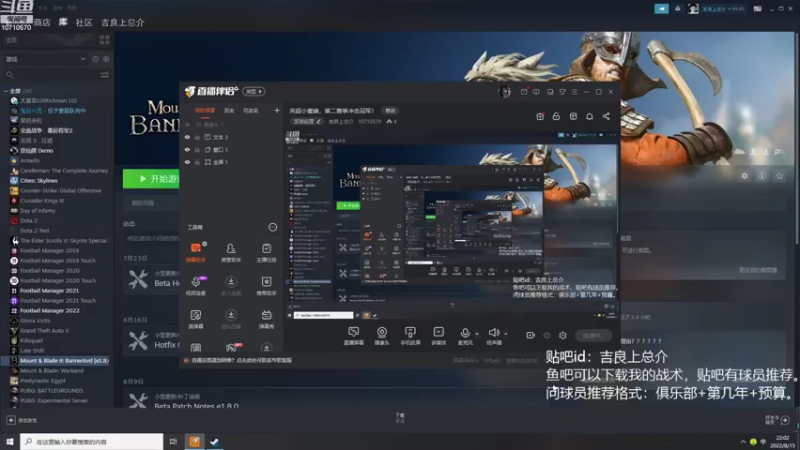This screenshot has height=450, width=800.
Task: Select Grand Theft Auto V in library
Action: [x=45, y=331]
